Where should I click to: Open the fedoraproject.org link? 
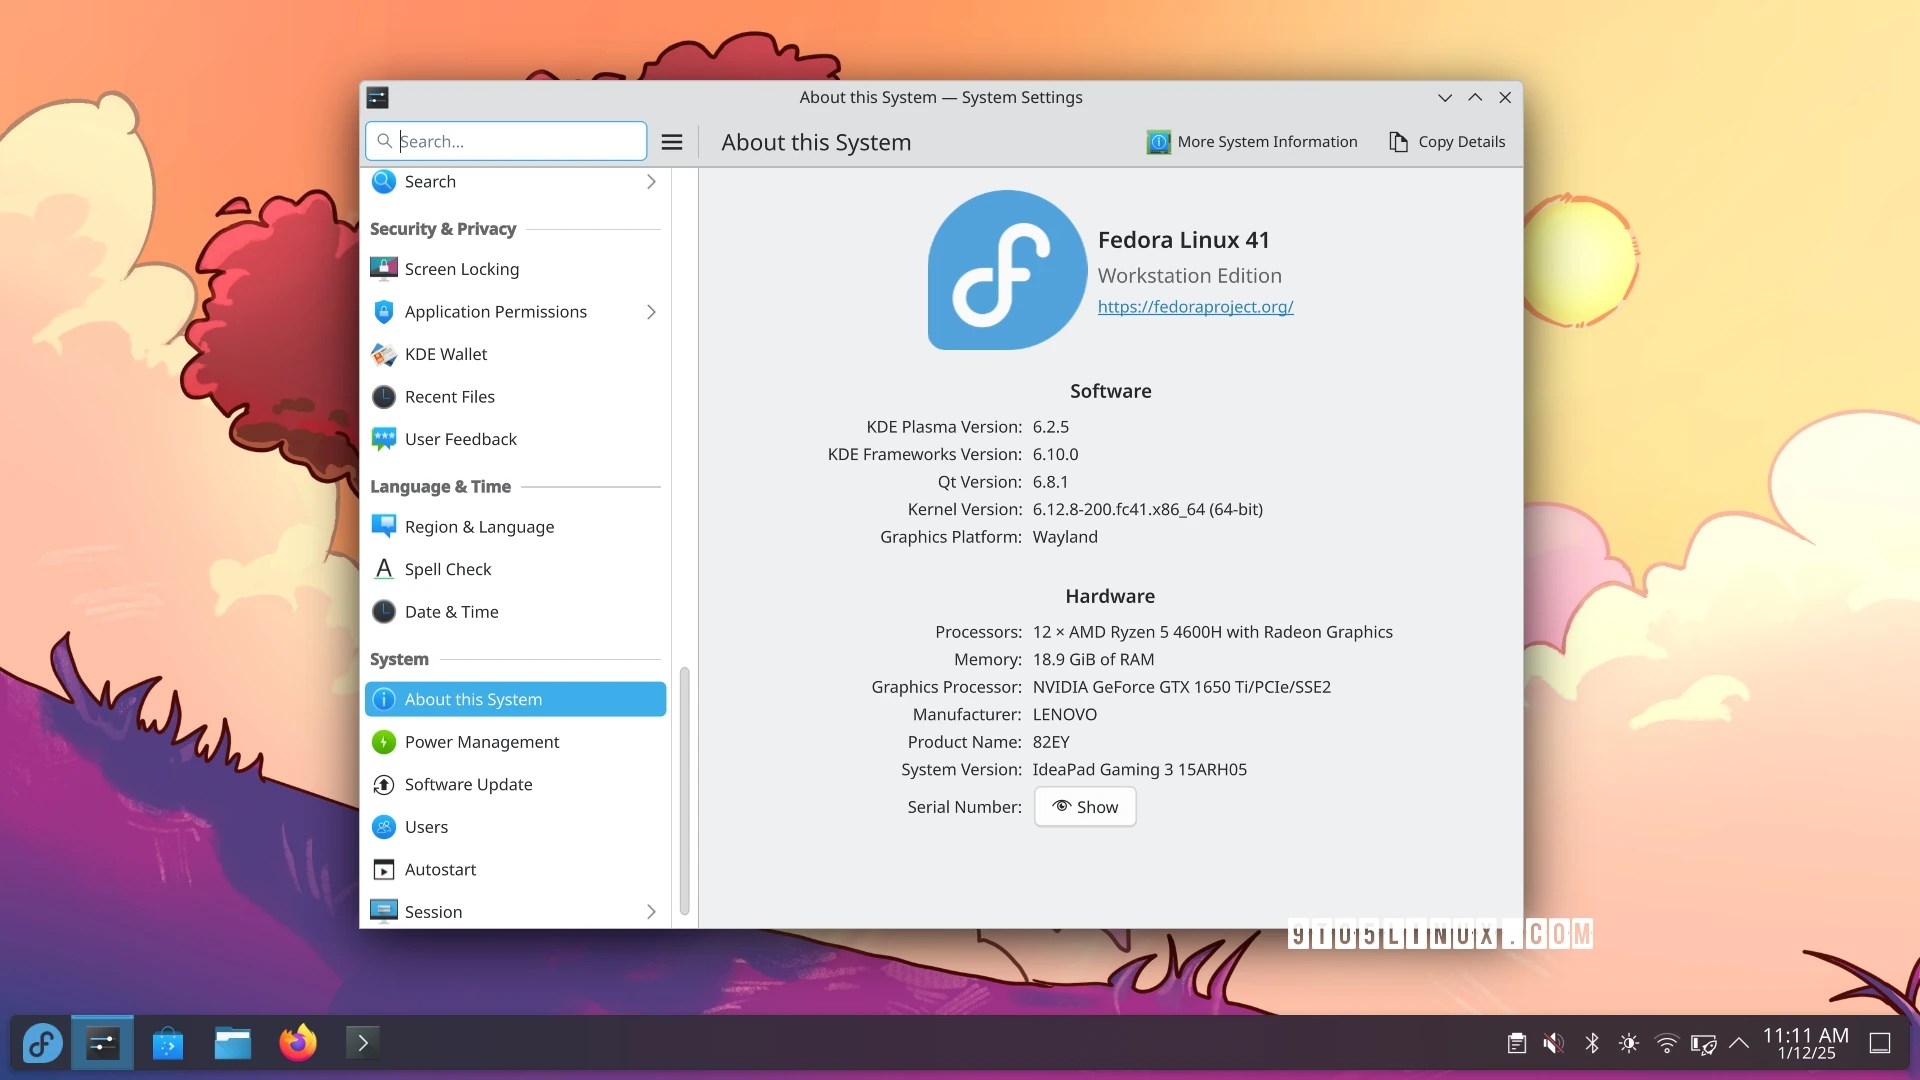[1195, 307]
